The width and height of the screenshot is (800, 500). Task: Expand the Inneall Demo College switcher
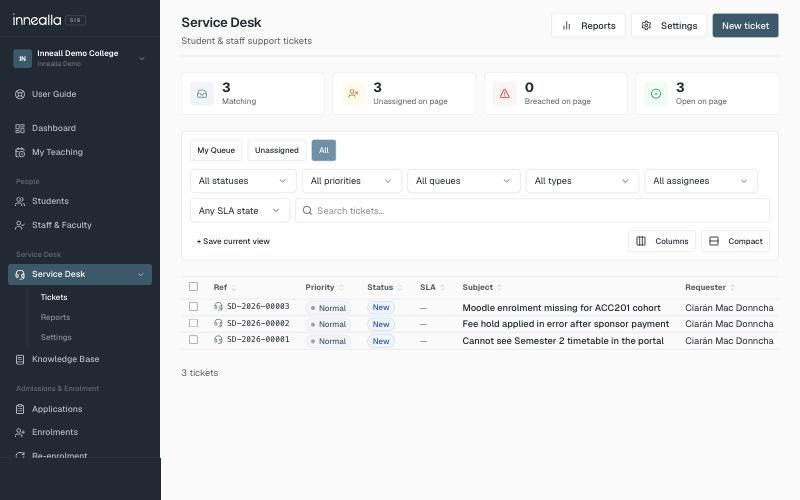pos(142,59)
